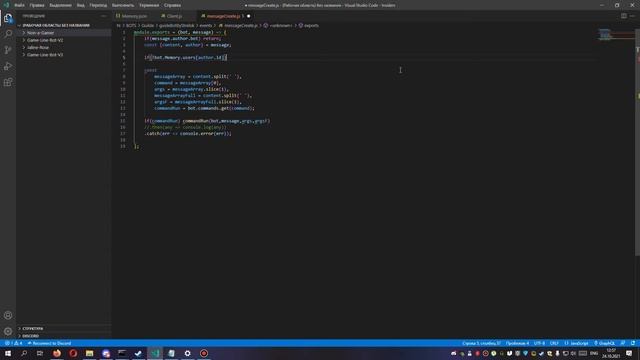
Task: Open the Accounts menu in the activity bar
Action: pos(8,315)
